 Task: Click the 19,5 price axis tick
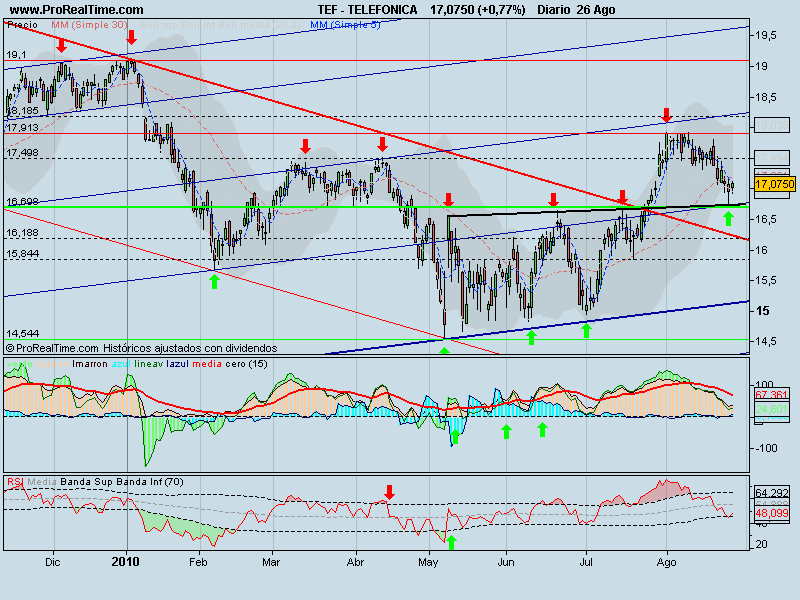766,35
